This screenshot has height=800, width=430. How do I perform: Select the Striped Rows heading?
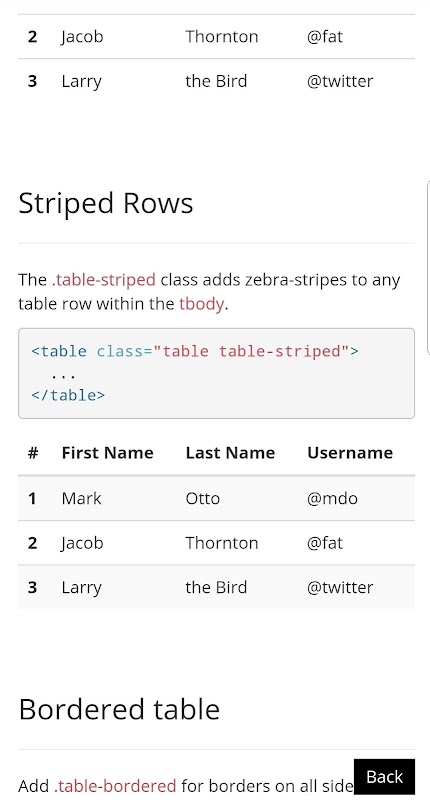pyautogui.click(x=106, y=203)
